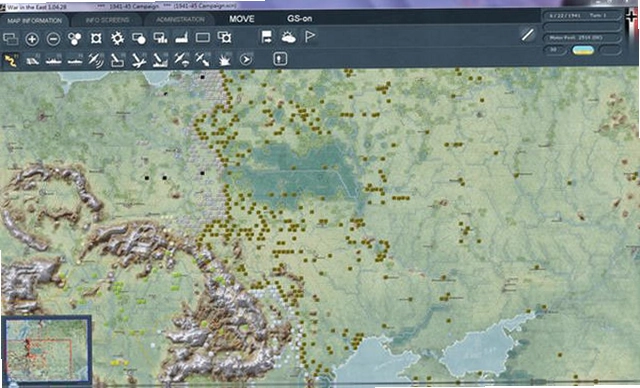
Task: Show weather with the sun and cloud icon
Action: 288,37
